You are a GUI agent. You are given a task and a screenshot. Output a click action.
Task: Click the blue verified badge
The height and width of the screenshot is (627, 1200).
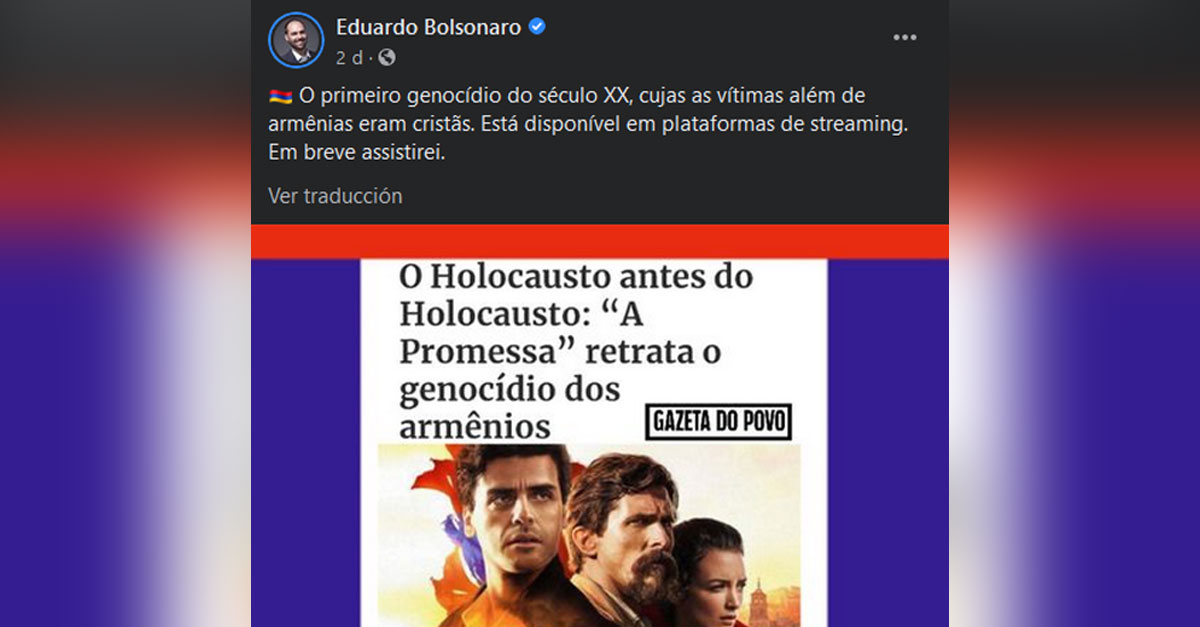[537, 27]
